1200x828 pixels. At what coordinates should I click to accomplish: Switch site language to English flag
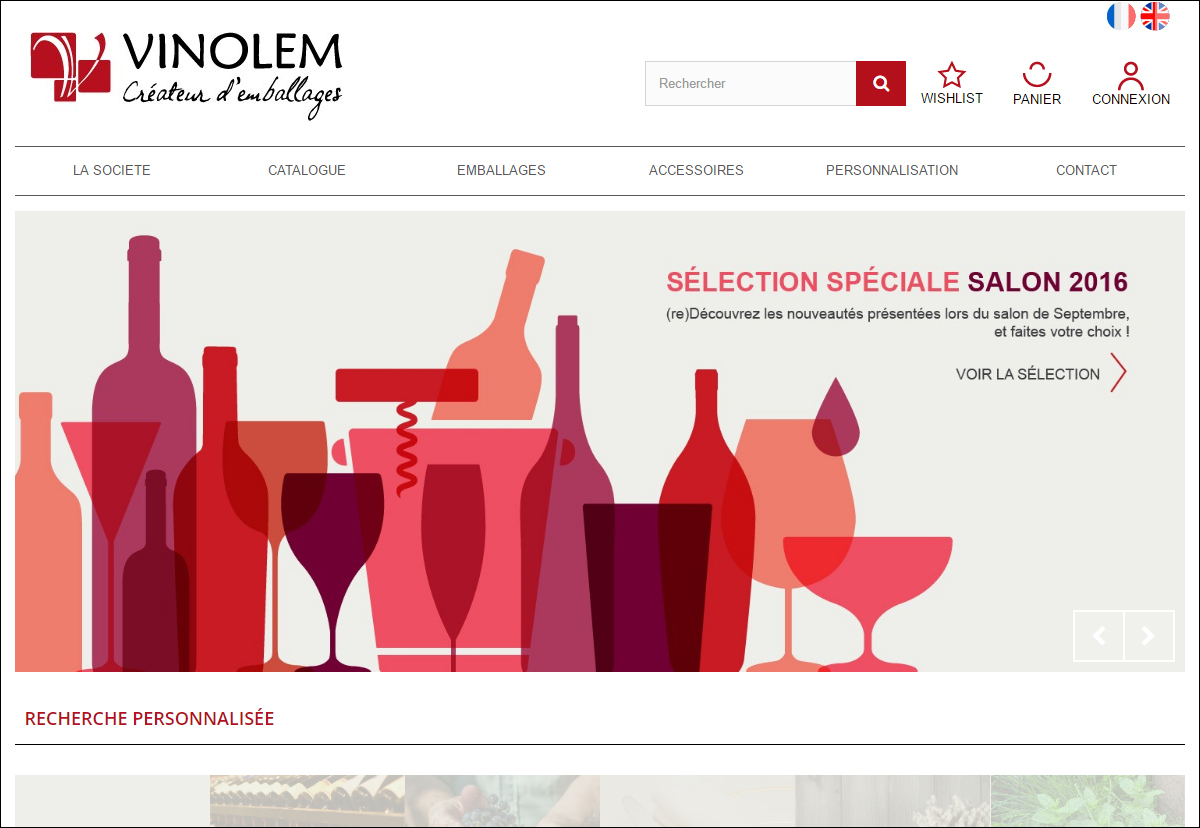pos(1155,16)
